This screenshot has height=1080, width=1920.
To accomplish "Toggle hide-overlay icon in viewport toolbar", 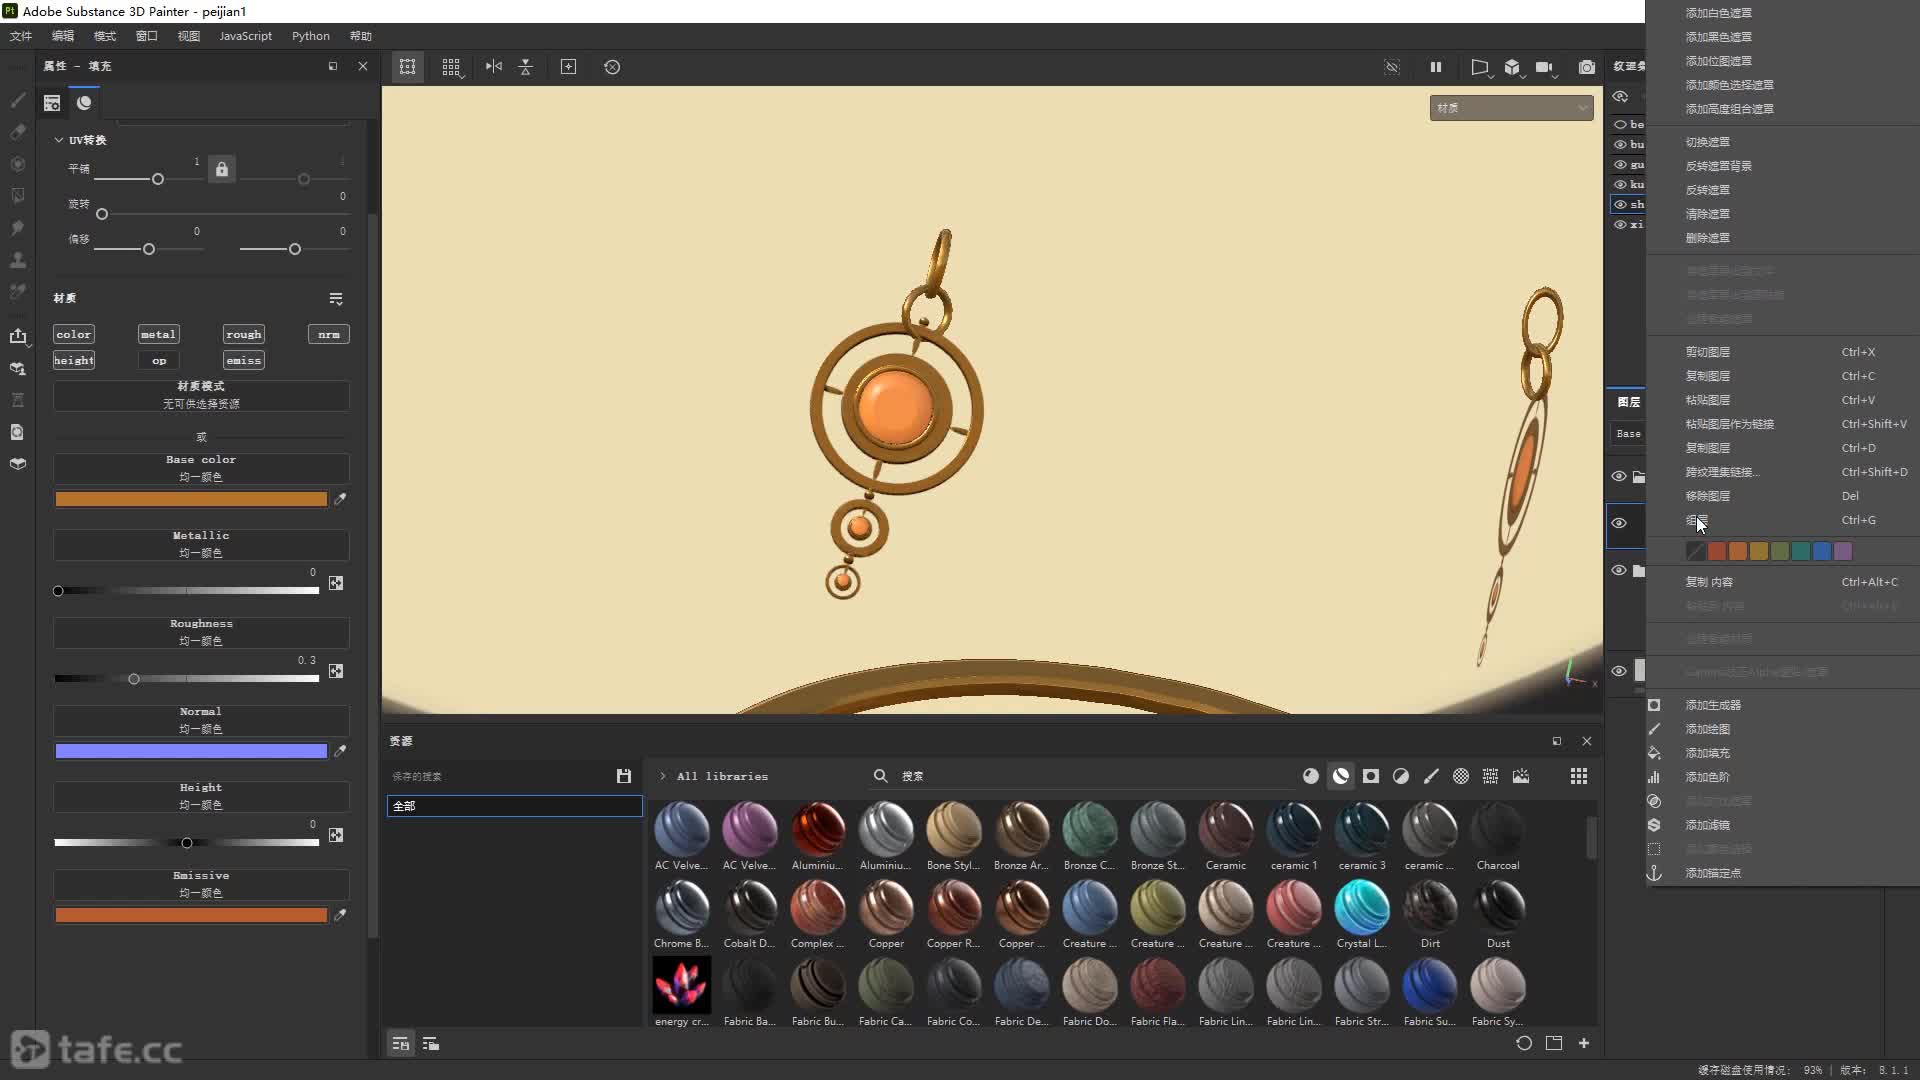I will pyautogui.click(x=1392, y=67).
